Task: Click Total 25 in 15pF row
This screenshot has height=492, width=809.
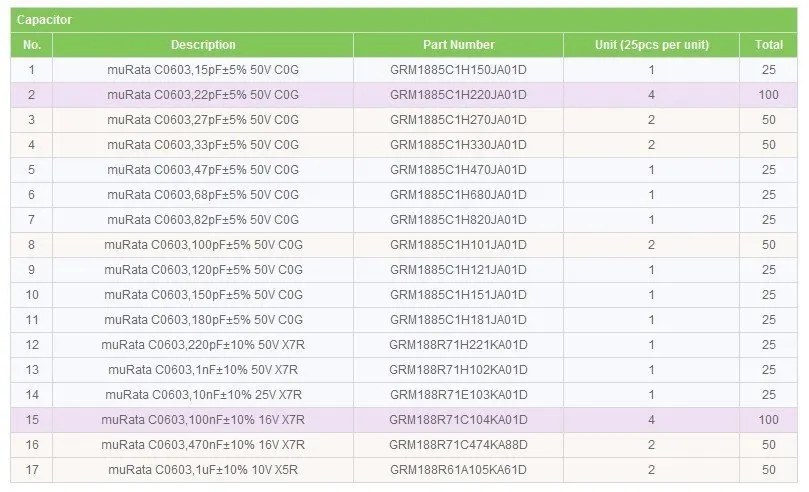Action: [x=768, y=70]
